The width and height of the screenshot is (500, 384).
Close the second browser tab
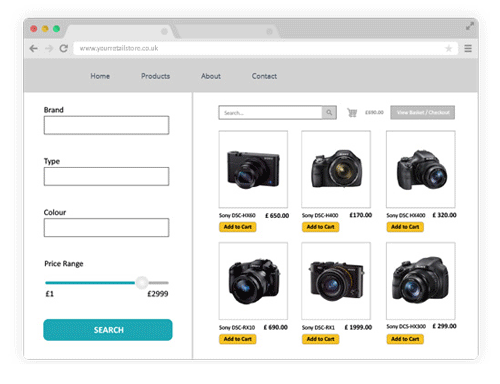(269, 31)
